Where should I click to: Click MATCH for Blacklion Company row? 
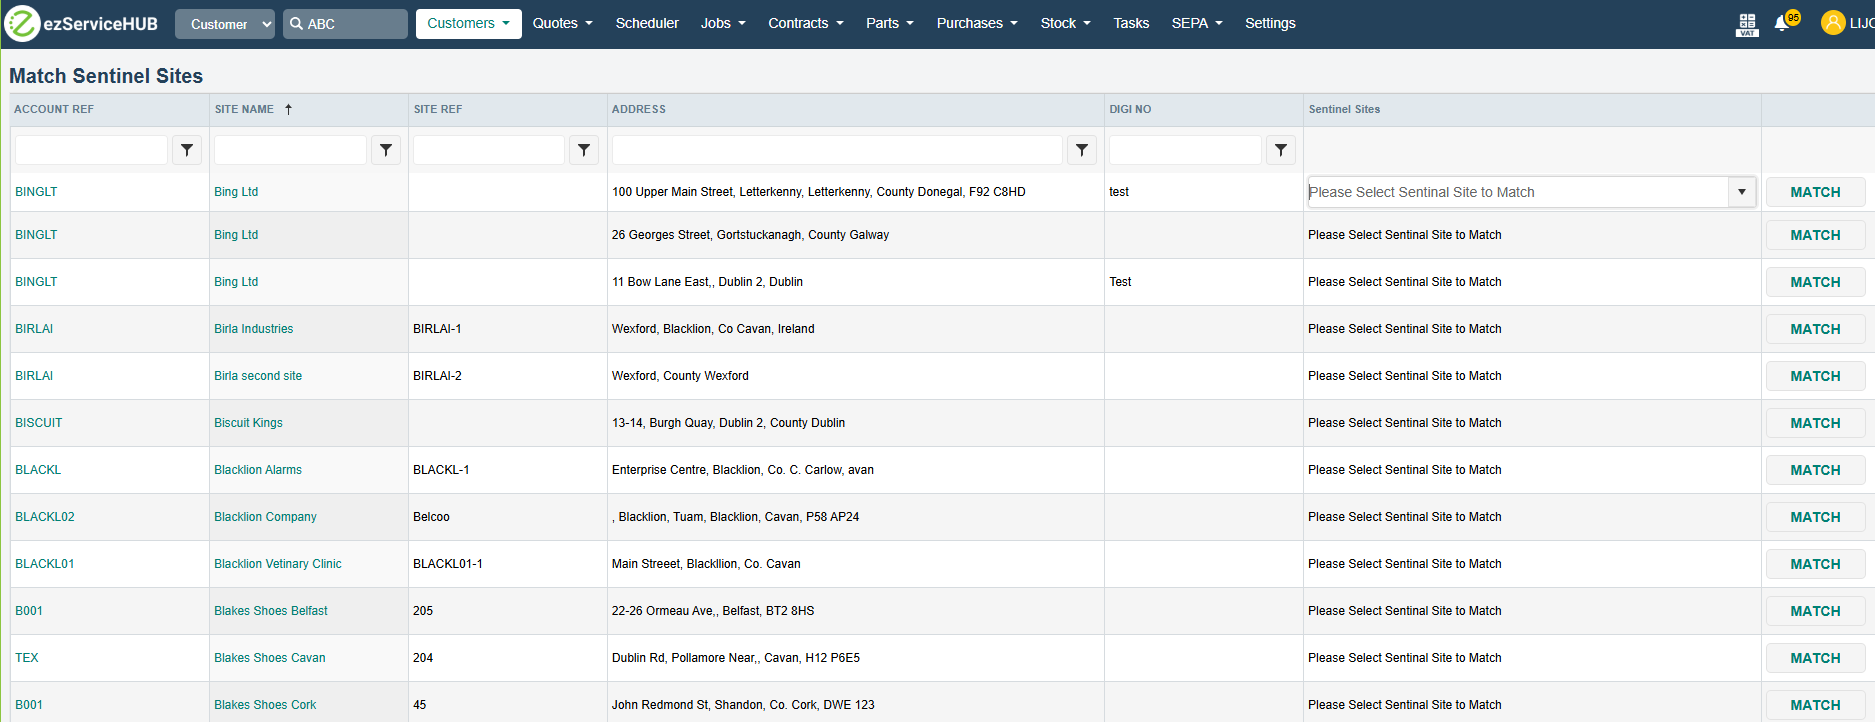coord(1815,517)
